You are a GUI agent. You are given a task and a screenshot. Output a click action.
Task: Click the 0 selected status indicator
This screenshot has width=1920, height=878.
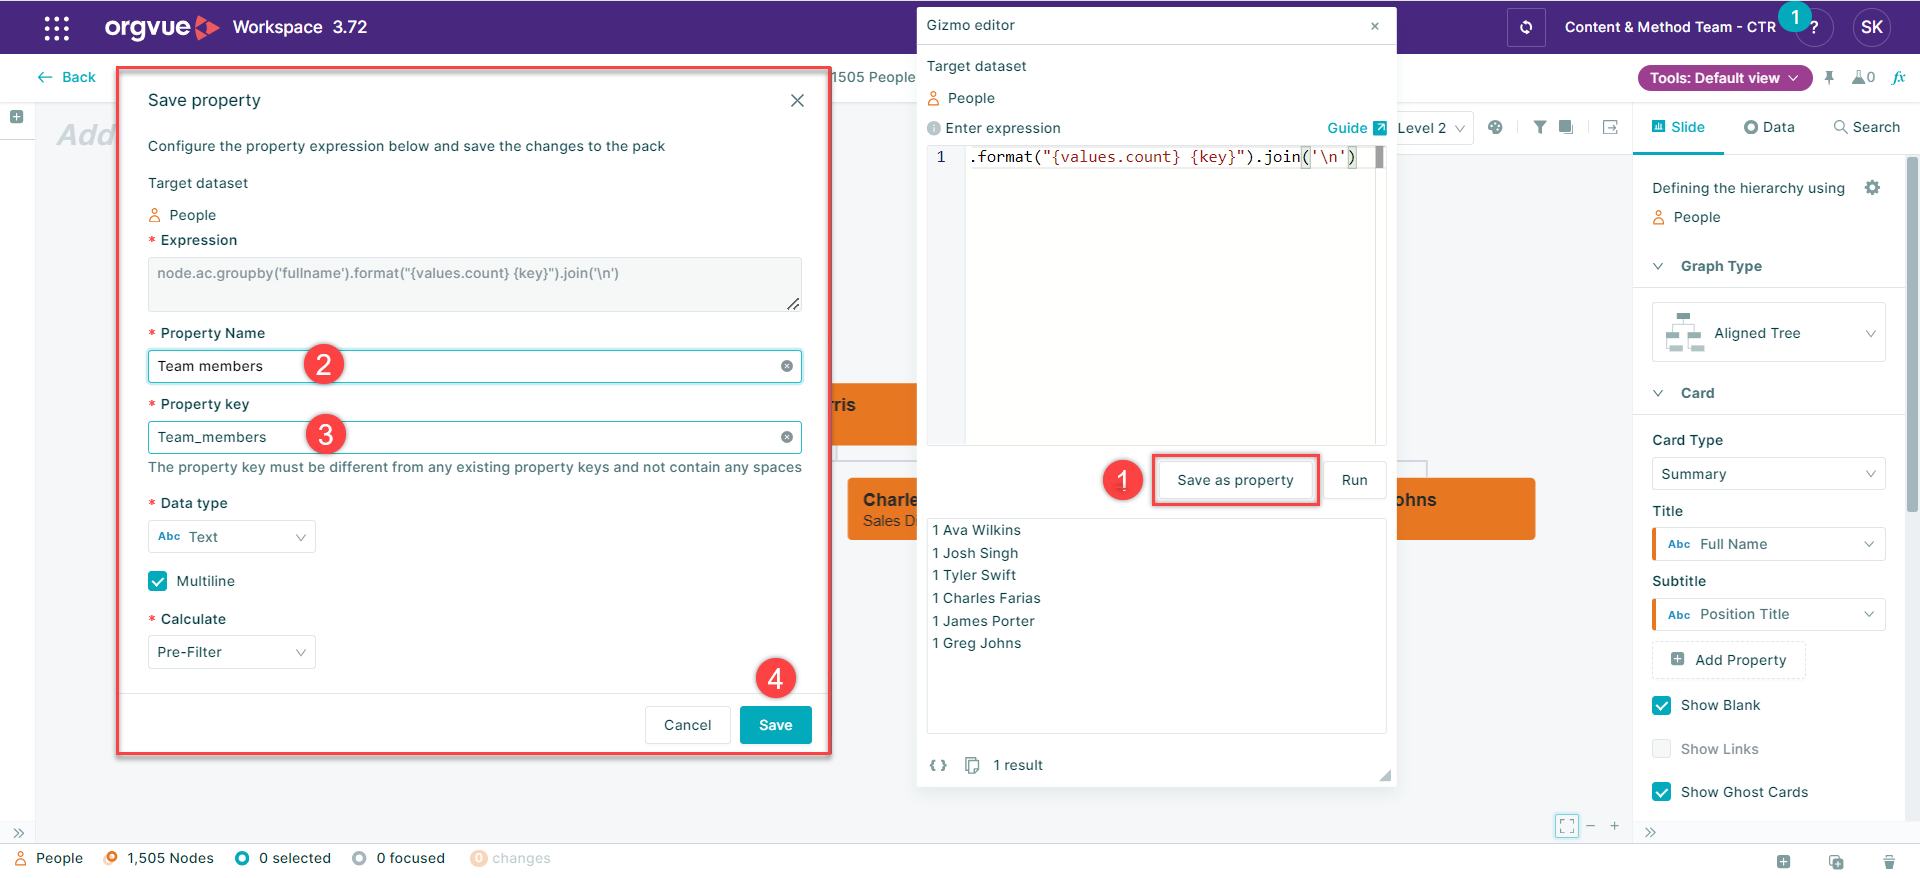[x=283, y=858]
